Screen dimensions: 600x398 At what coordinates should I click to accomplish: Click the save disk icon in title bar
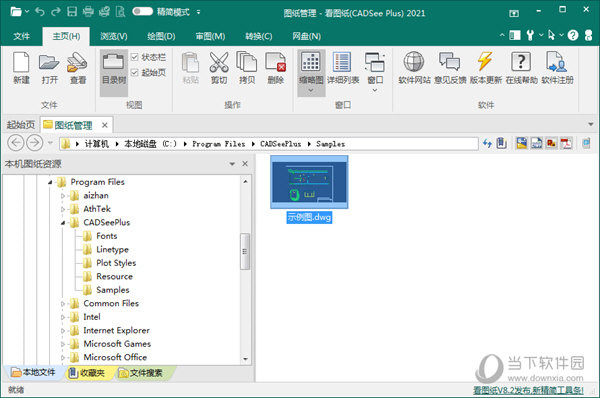coord(72,12)
